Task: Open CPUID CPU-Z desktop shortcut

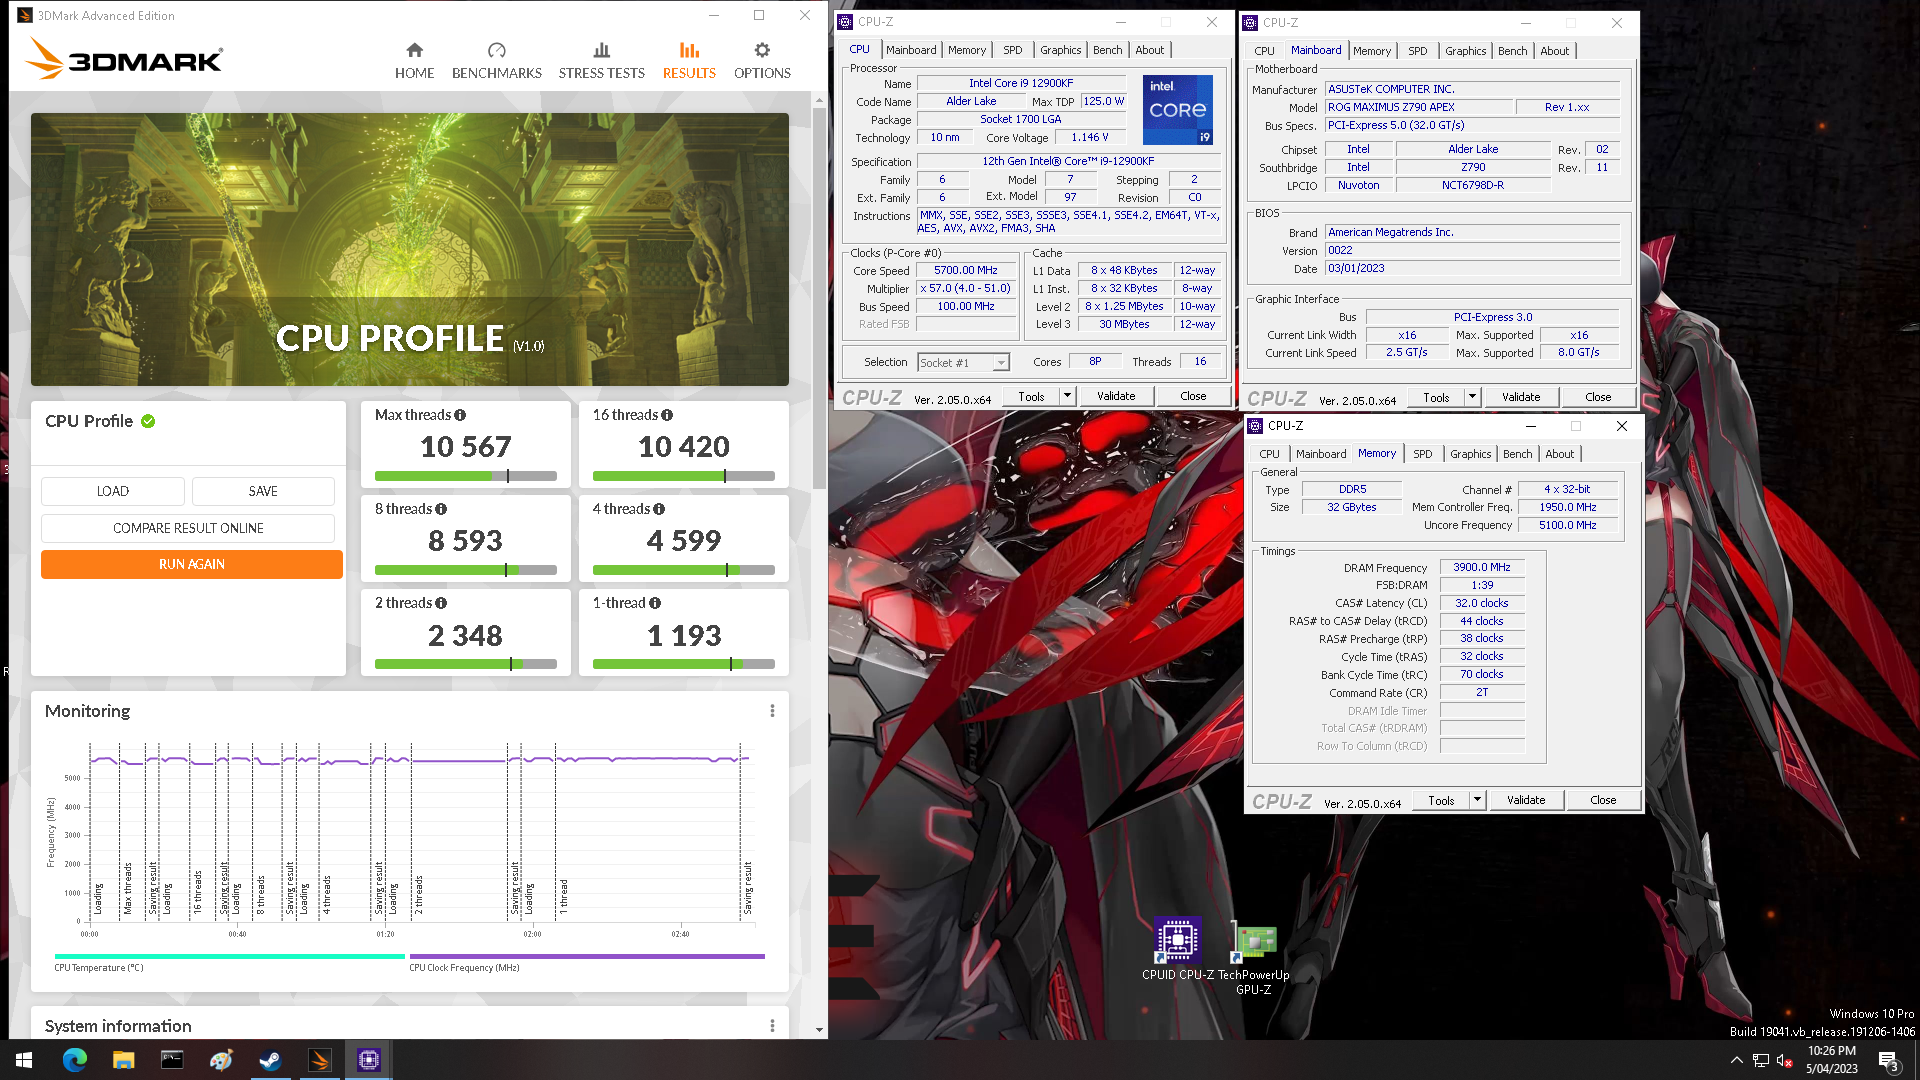Action: pos(1177,949)
